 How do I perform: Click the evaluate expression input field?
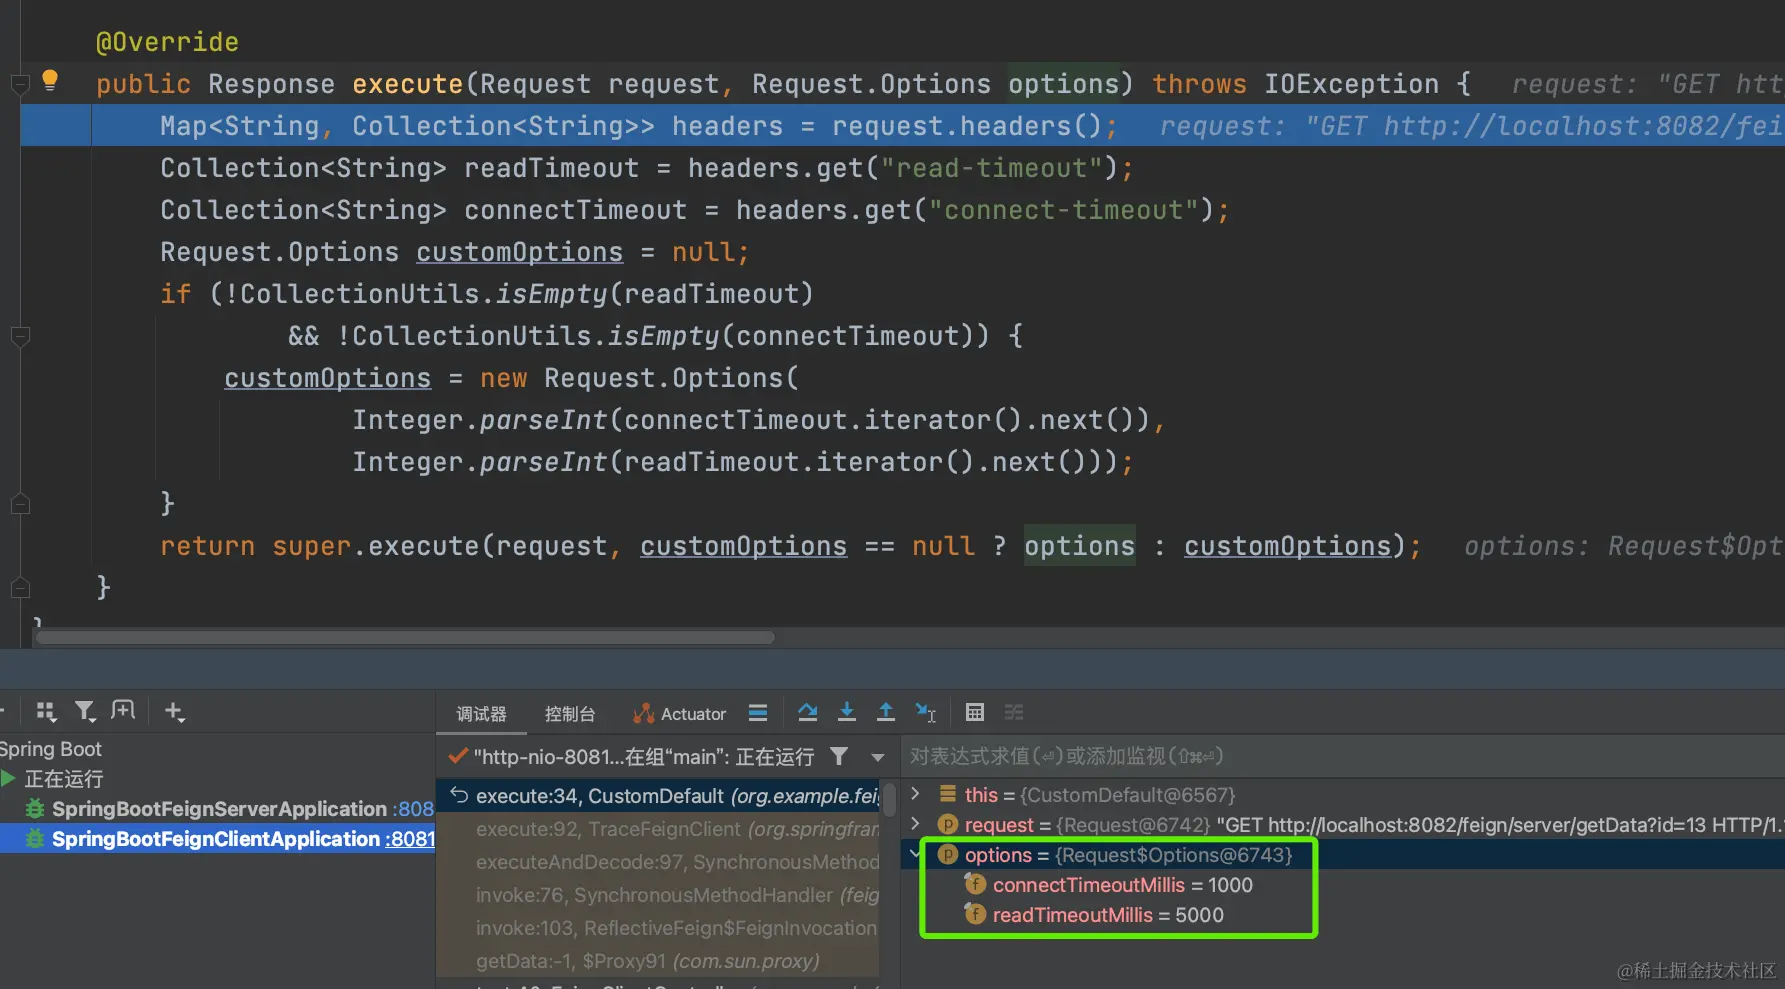click(1342, 756)
